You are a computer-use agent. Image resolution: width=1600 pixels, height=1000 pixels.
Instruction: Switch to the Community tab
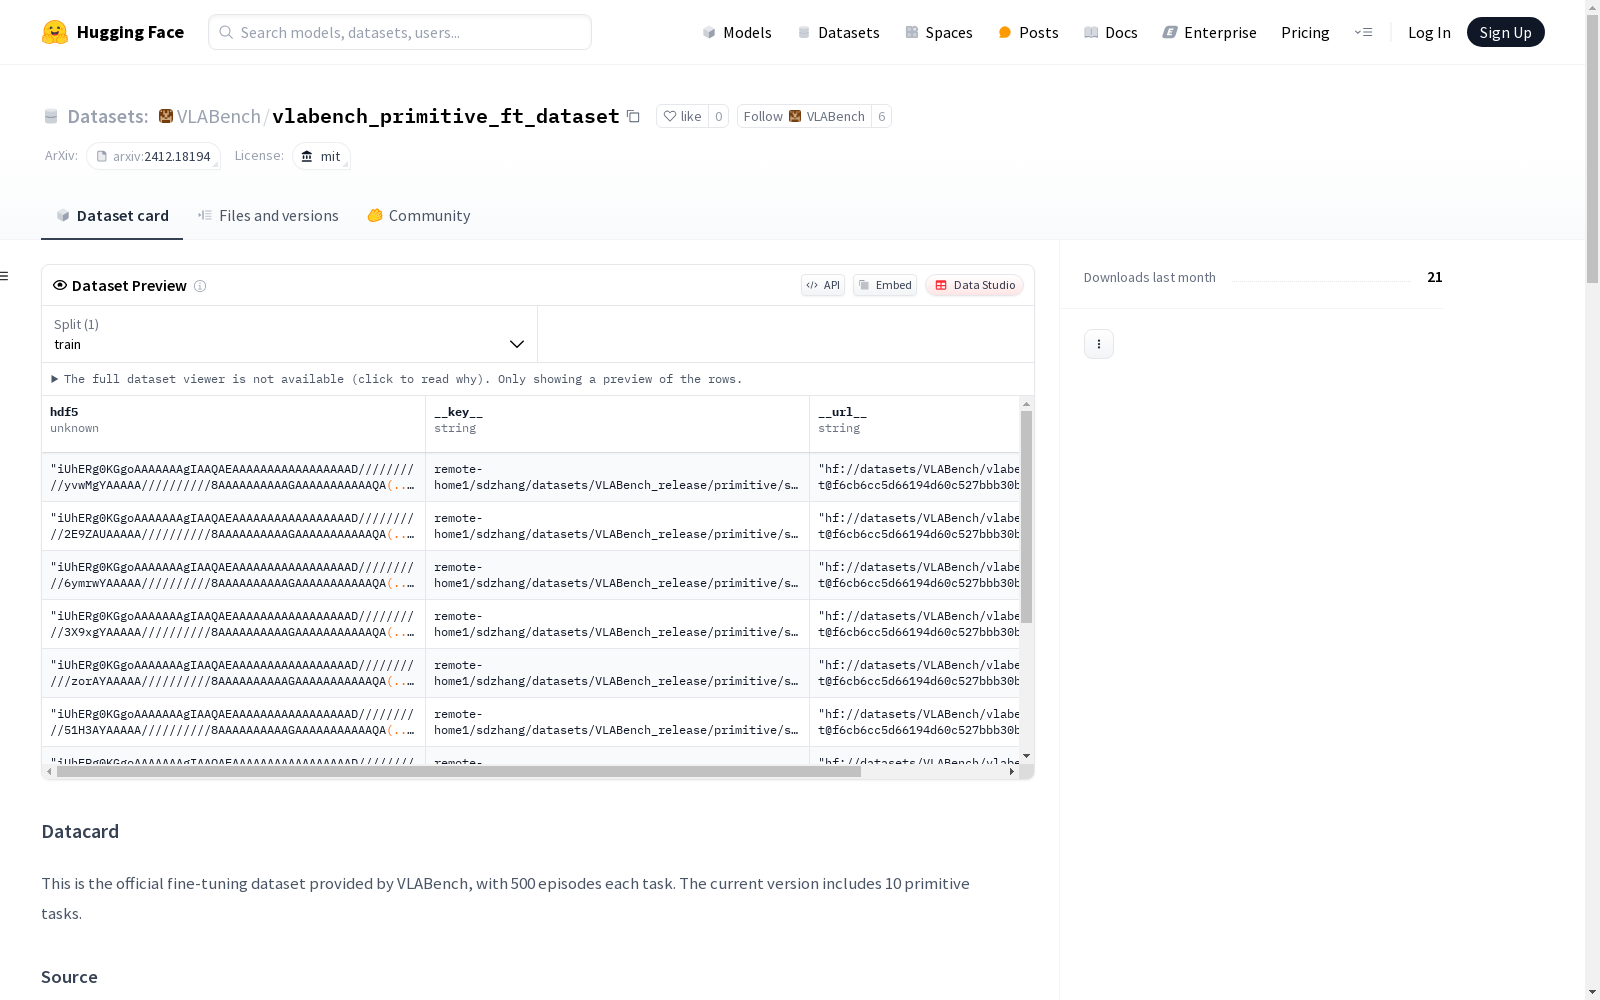point(418,216)
